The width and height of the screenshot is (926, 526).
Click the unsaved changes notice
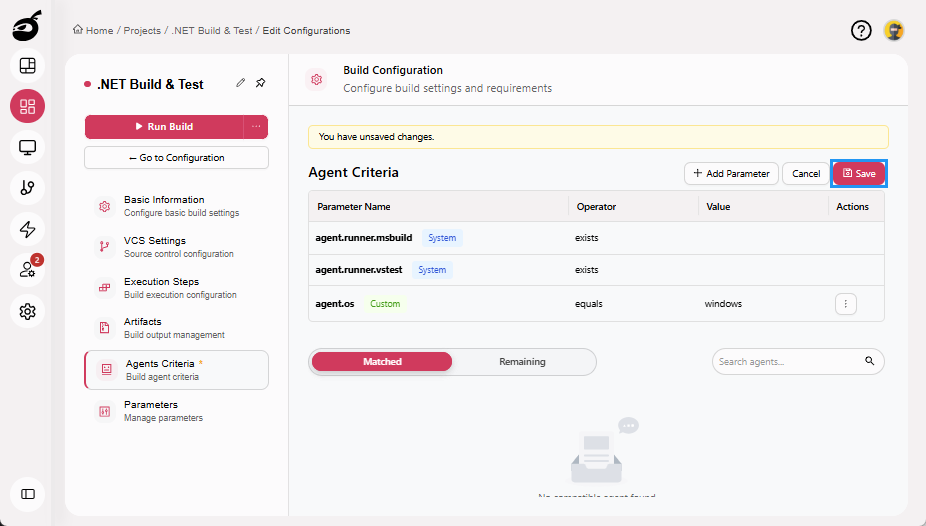click(x=598, y=137)
